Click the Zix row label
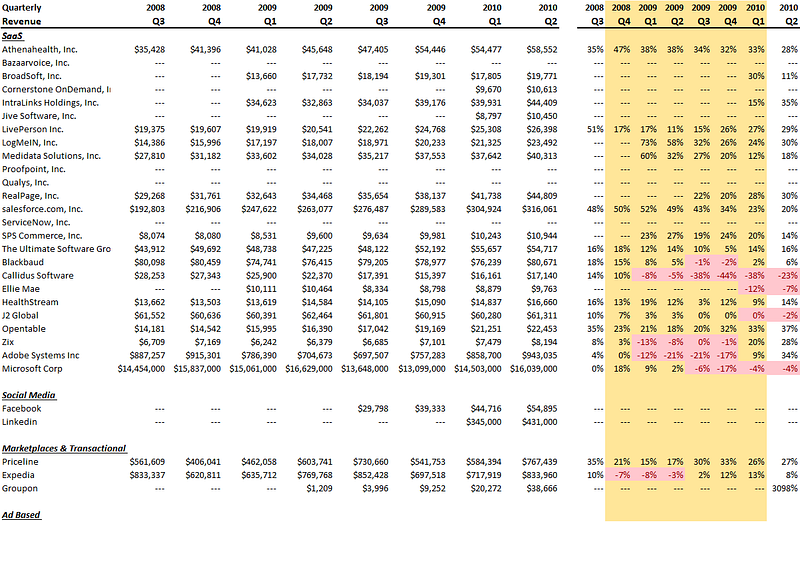The image size is (800, 585). [x=8, y=342]
